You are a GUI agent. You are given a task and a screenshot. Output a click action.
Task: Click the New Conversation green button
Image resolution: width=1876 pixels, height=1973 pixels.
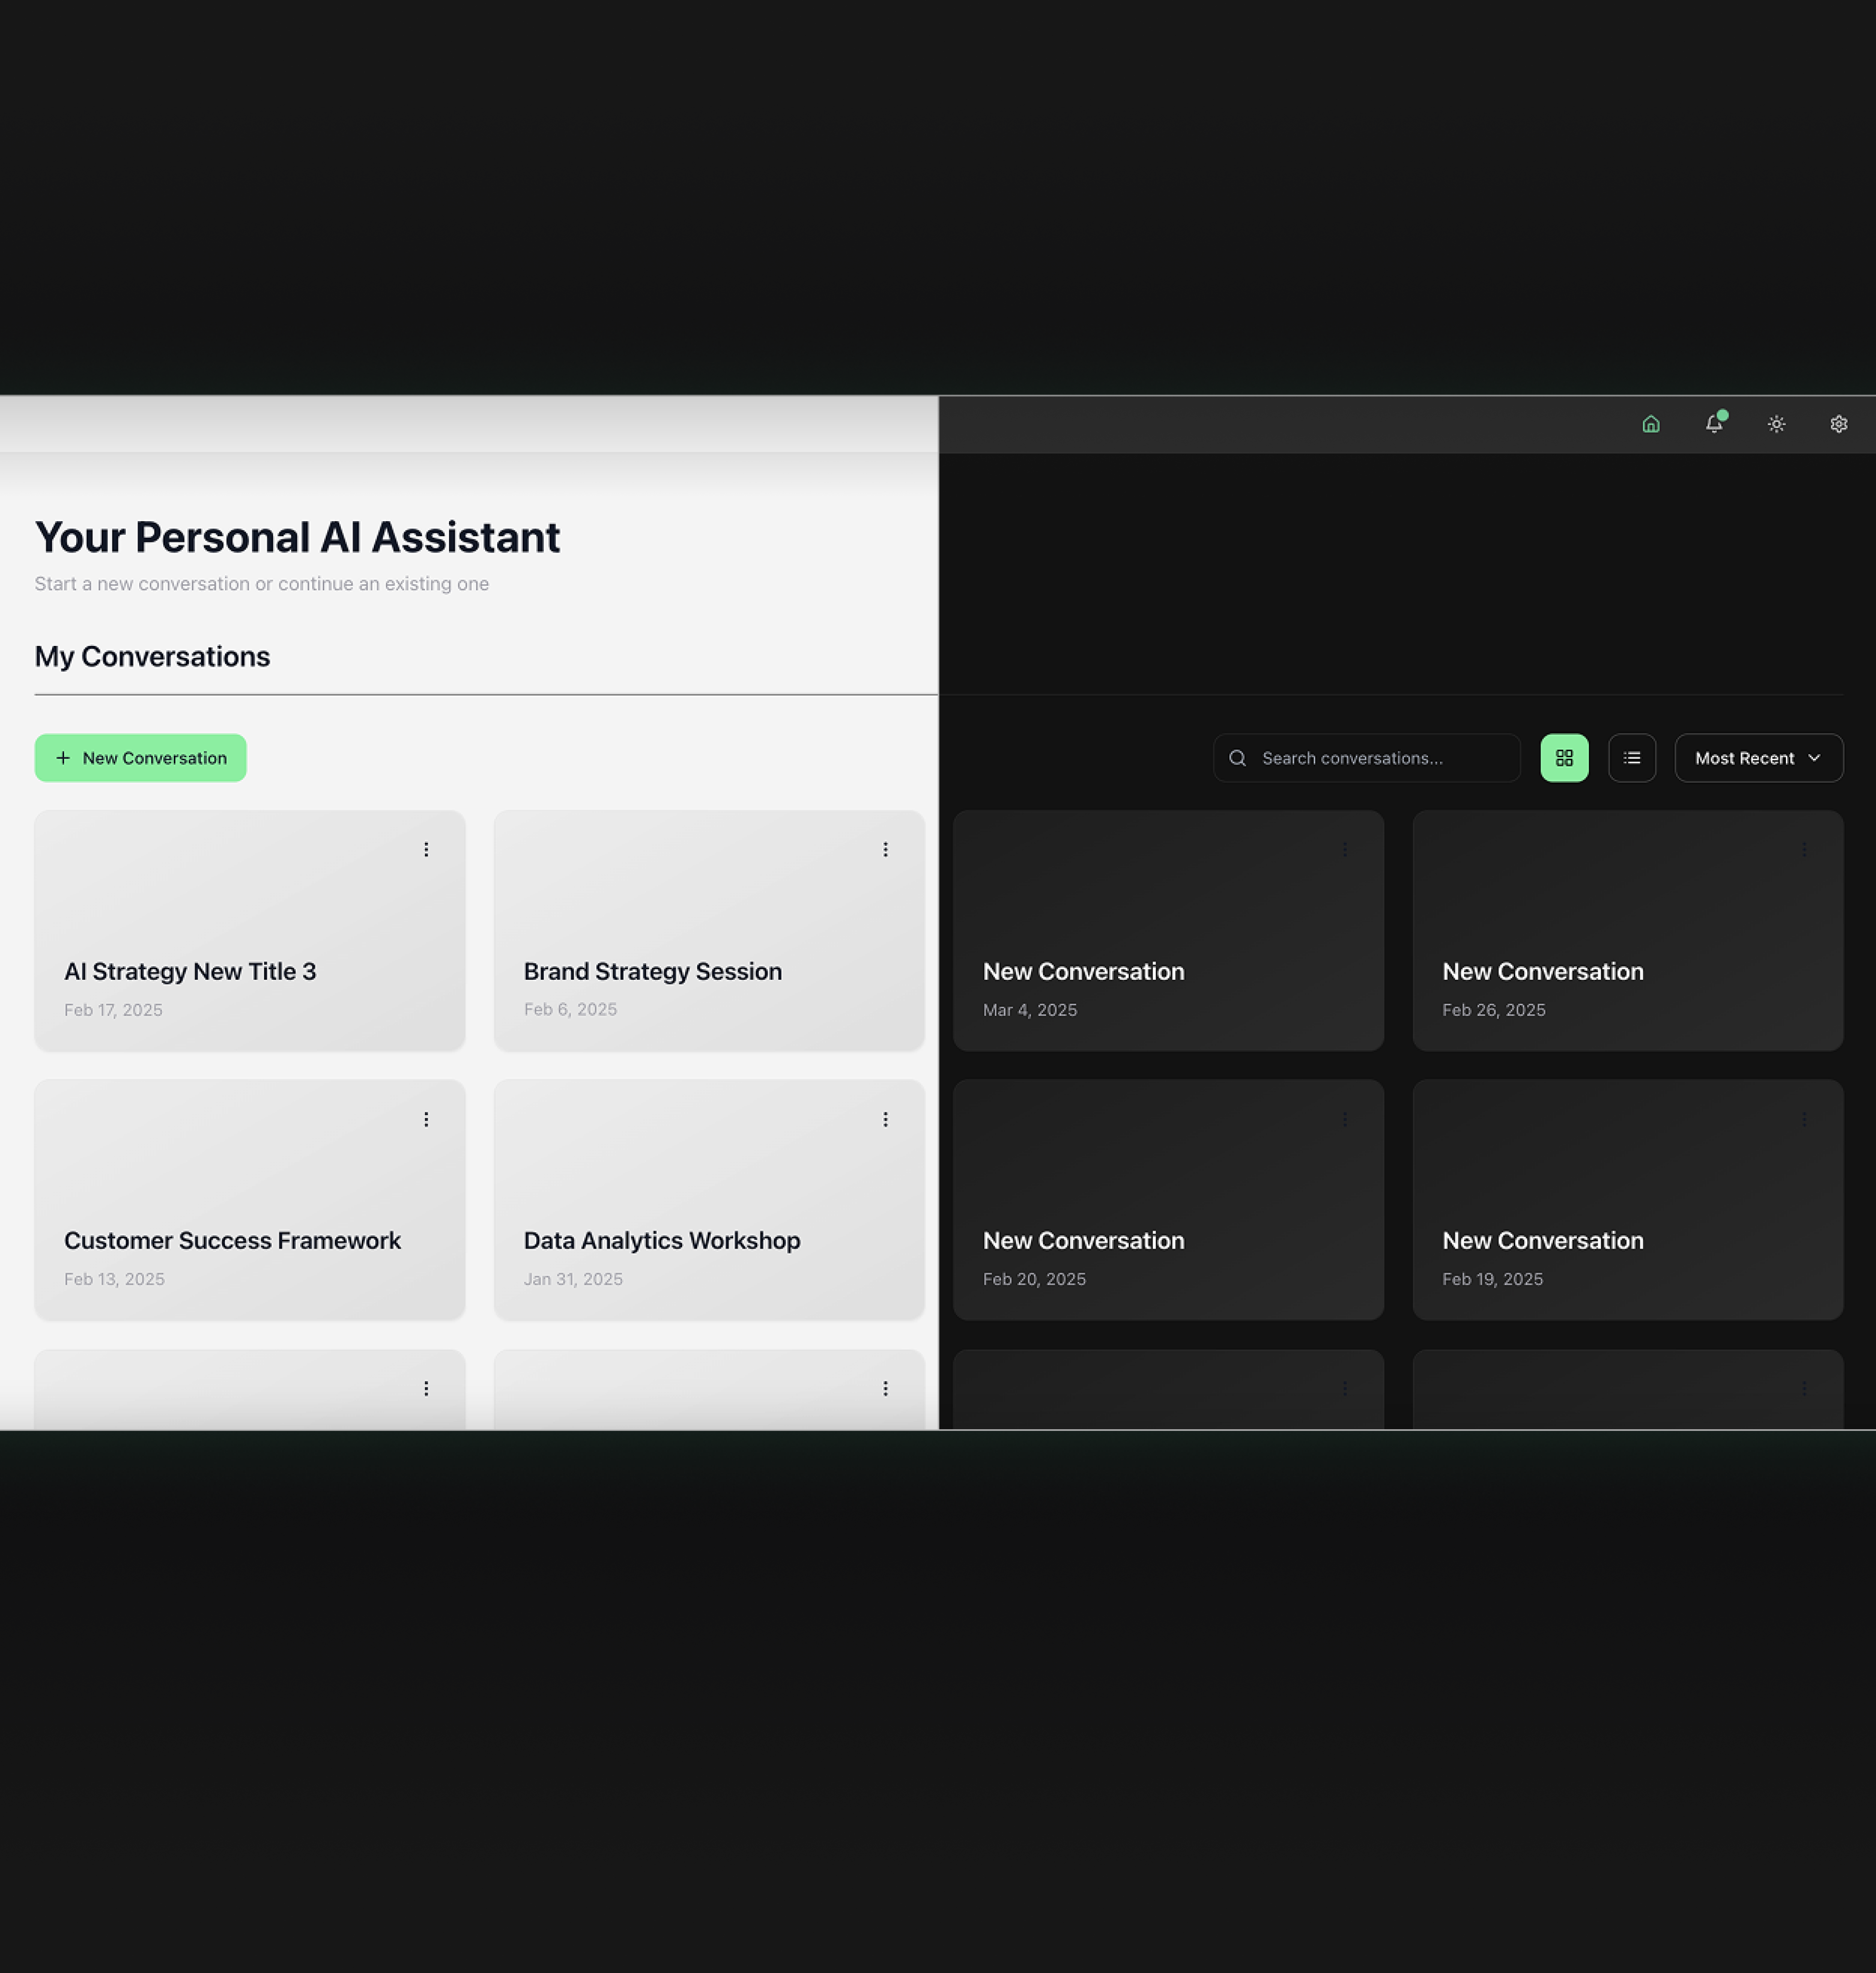coord(141,758)
